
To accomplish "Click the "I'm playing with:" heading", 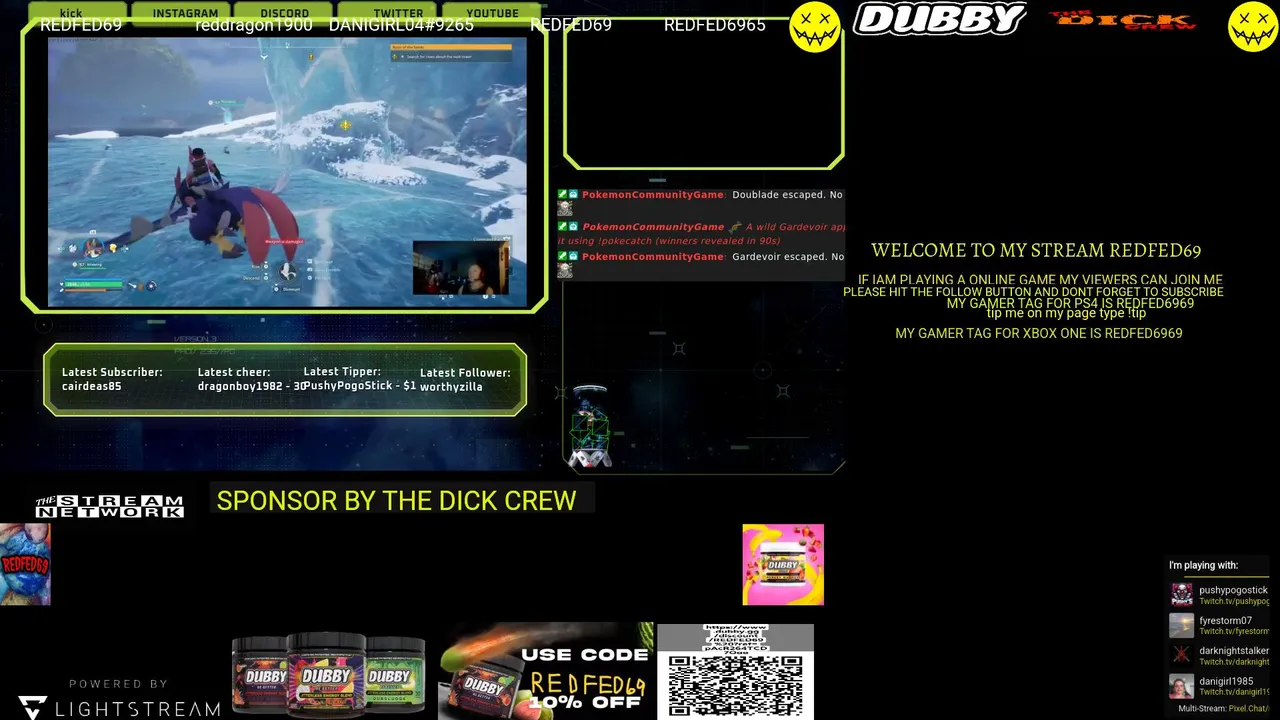I will pyautogui.click(x=1203, y=565).
